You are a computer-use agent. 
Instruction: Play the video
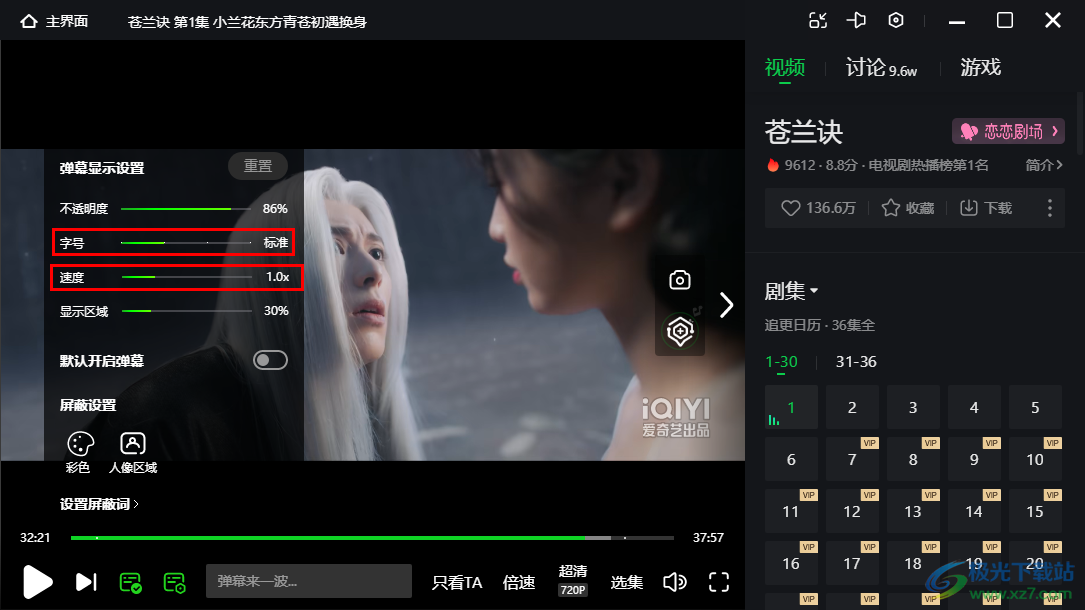tap(37, 582)
